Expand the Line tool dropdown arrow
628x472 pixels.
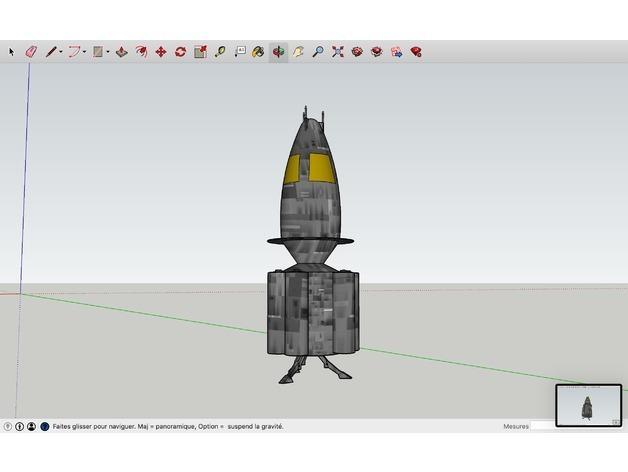(61, 52)
